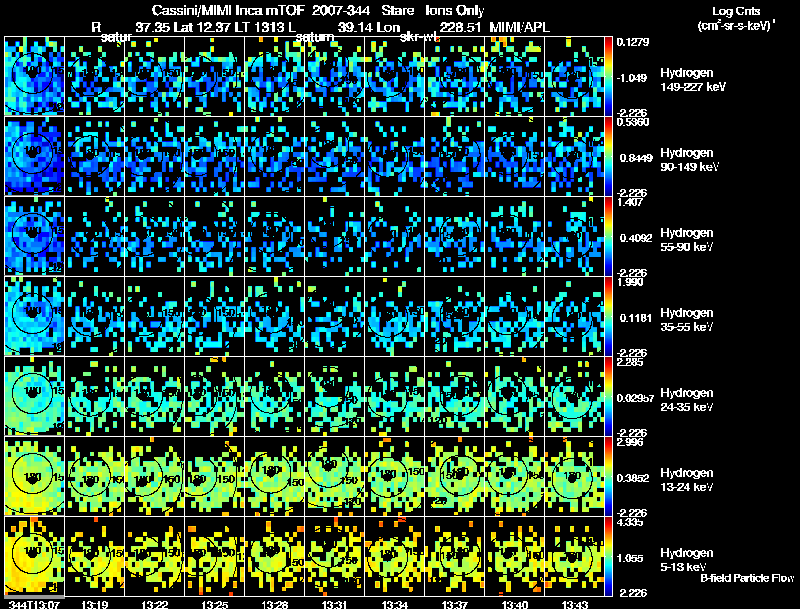
Task: View the 13:43 image in Hydrogen 13-24 keV row
Action: click(574, 476)
